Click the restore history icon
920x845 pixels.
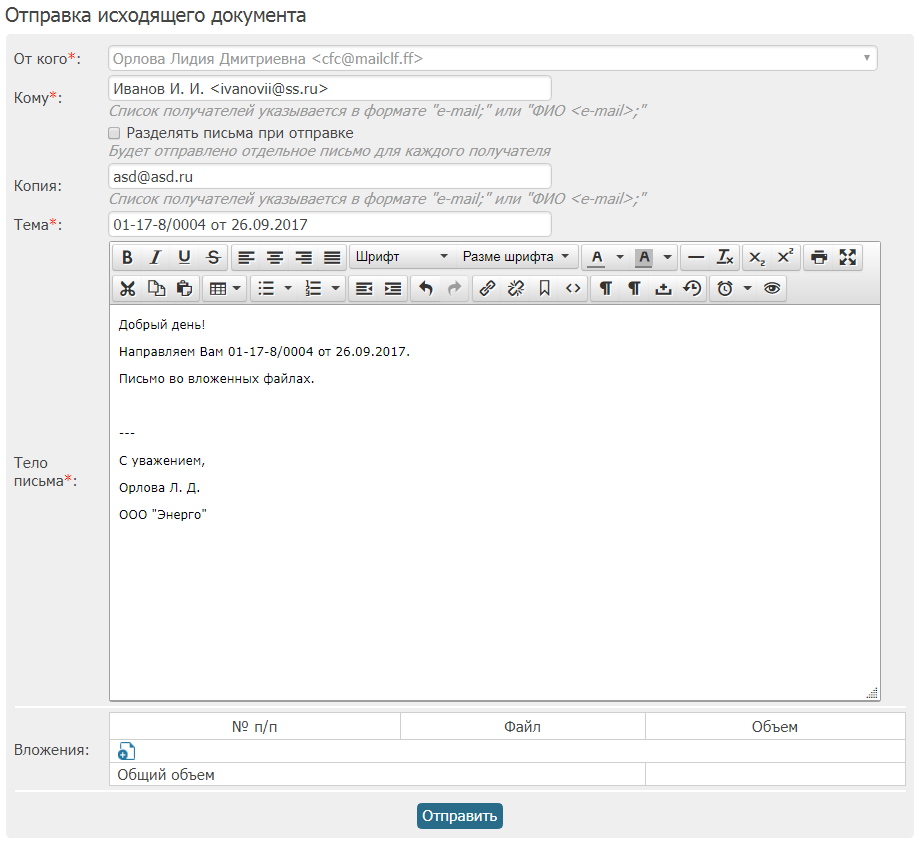pyautogui.click(x=692, y=288)
